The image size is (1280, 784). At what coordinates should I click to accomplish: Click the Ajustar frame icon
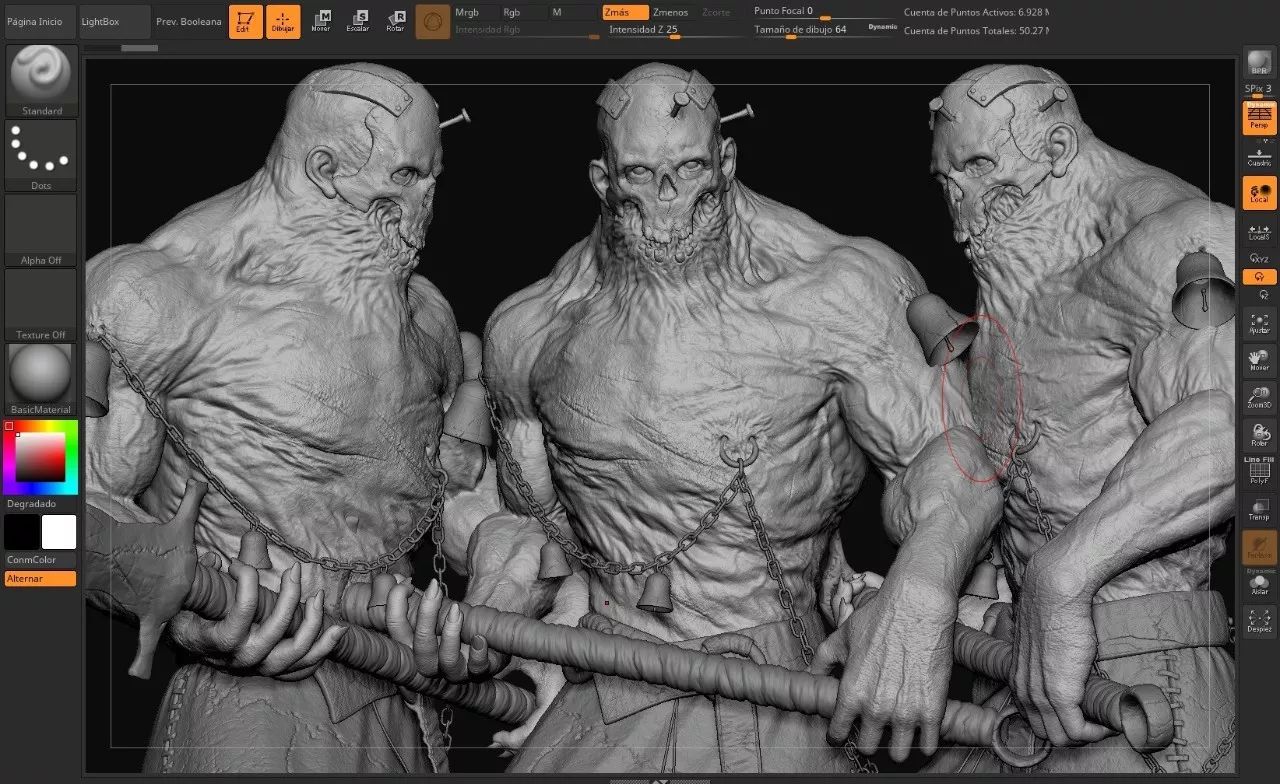pos(1259,322)
